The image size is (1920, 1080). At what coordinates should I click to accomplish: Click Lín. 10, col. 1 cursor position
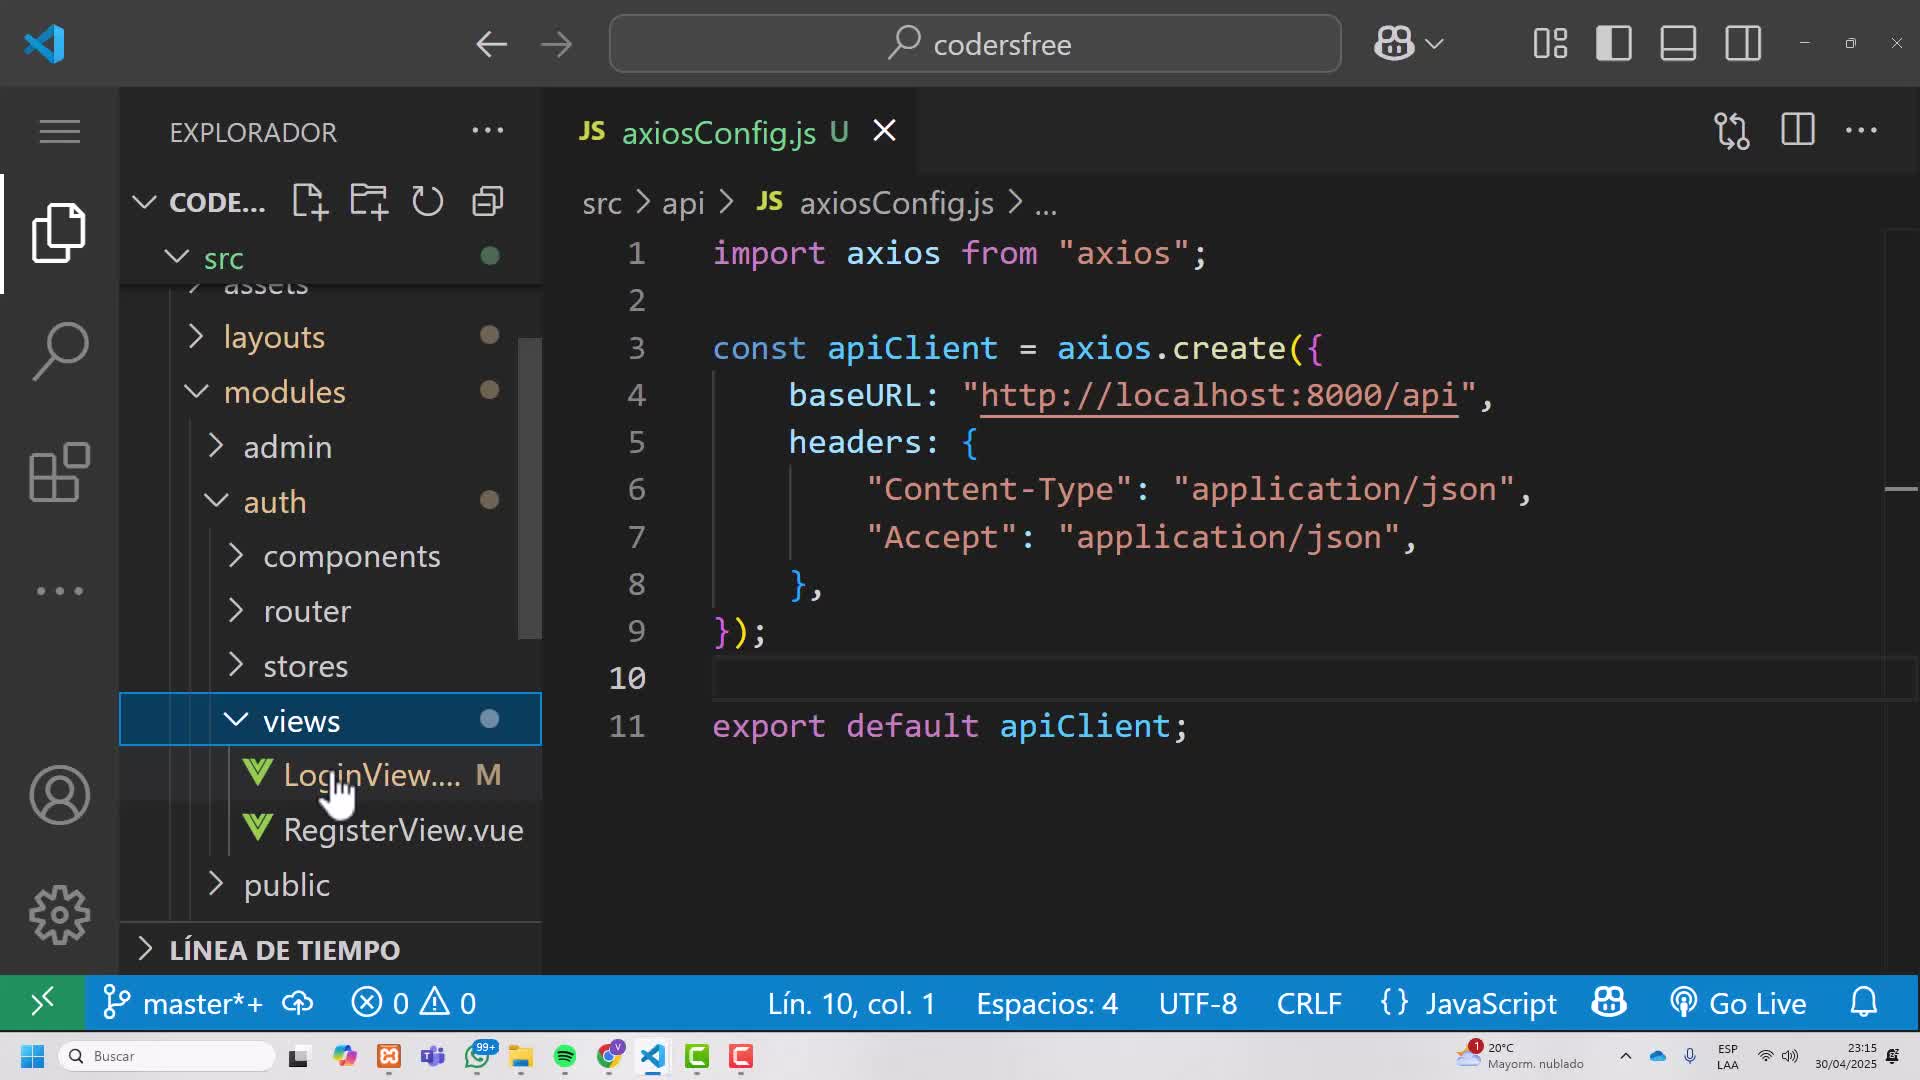(x=851, y=1003)
